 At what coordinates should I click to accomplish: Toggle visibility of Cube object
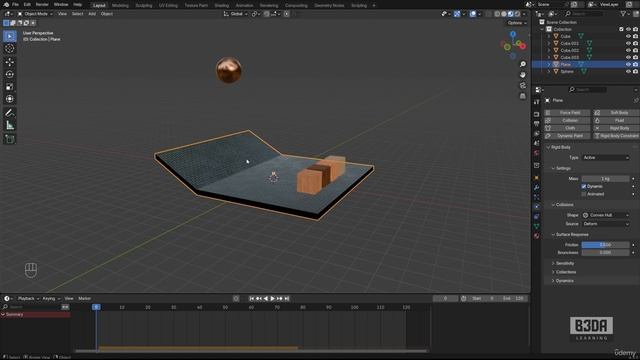pos(628,36)
